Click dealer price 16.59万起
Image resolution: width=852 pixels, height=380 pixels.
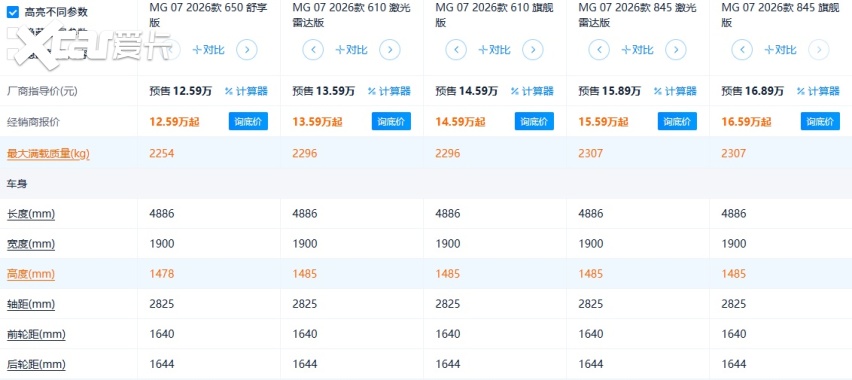coord(746,122)
